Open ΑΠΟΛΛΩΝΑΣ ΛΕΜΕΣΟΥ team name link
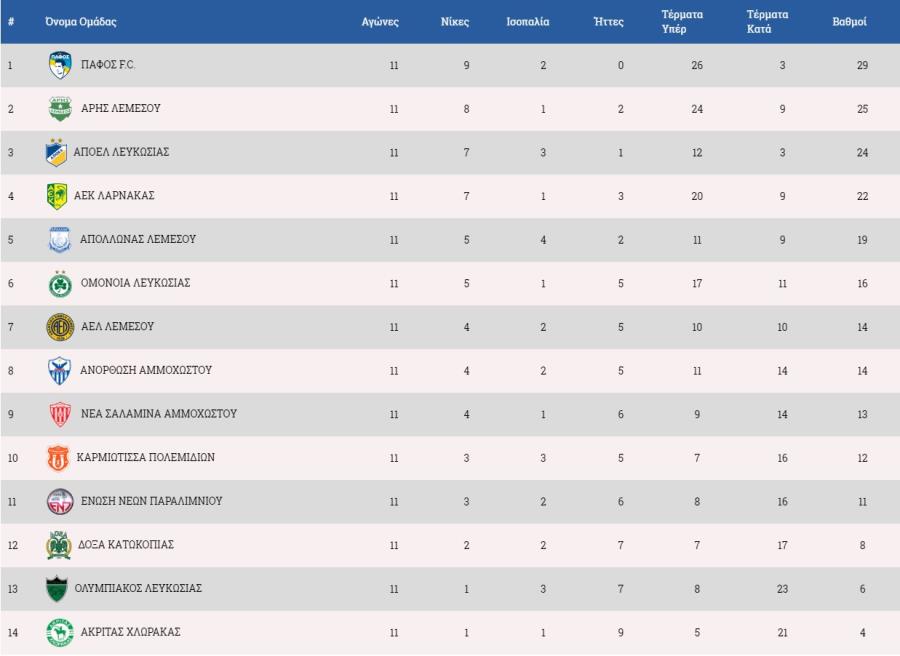Image resolution: width=900 pixels, height=656 pixels. pyautogui.click(x=138, y=239)
